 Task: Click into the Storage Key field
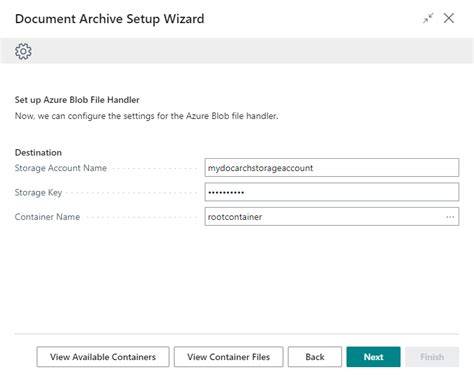(332, 192)
